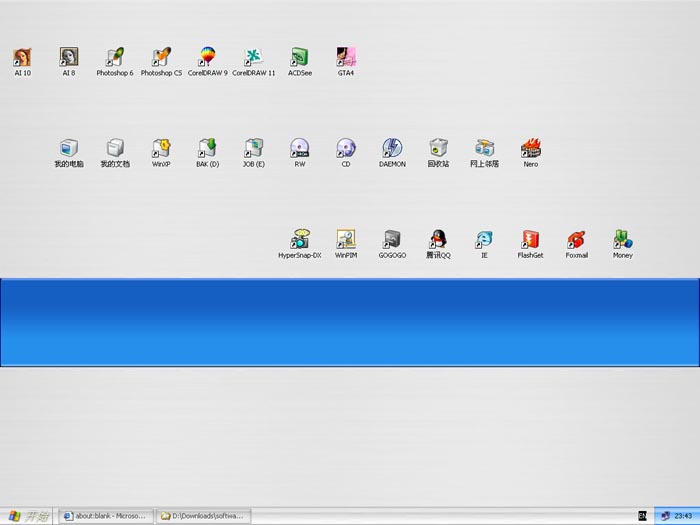
Task: Switch to about:blank taskbar window
Action: click(106, 516)
